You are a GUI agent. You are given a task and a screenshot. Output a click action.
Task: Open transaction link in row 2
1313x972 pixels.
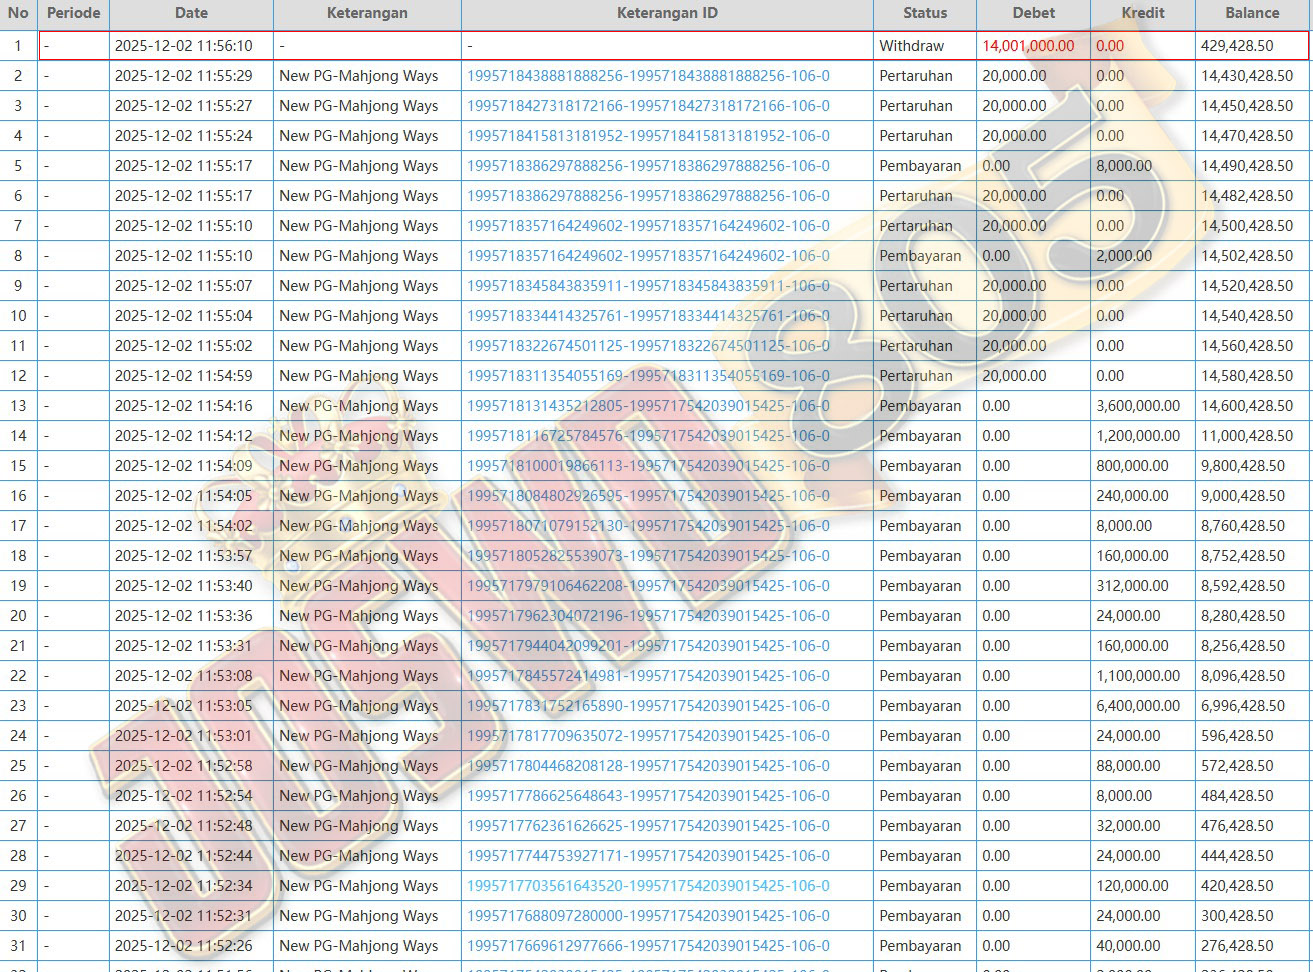coord(648,76)
